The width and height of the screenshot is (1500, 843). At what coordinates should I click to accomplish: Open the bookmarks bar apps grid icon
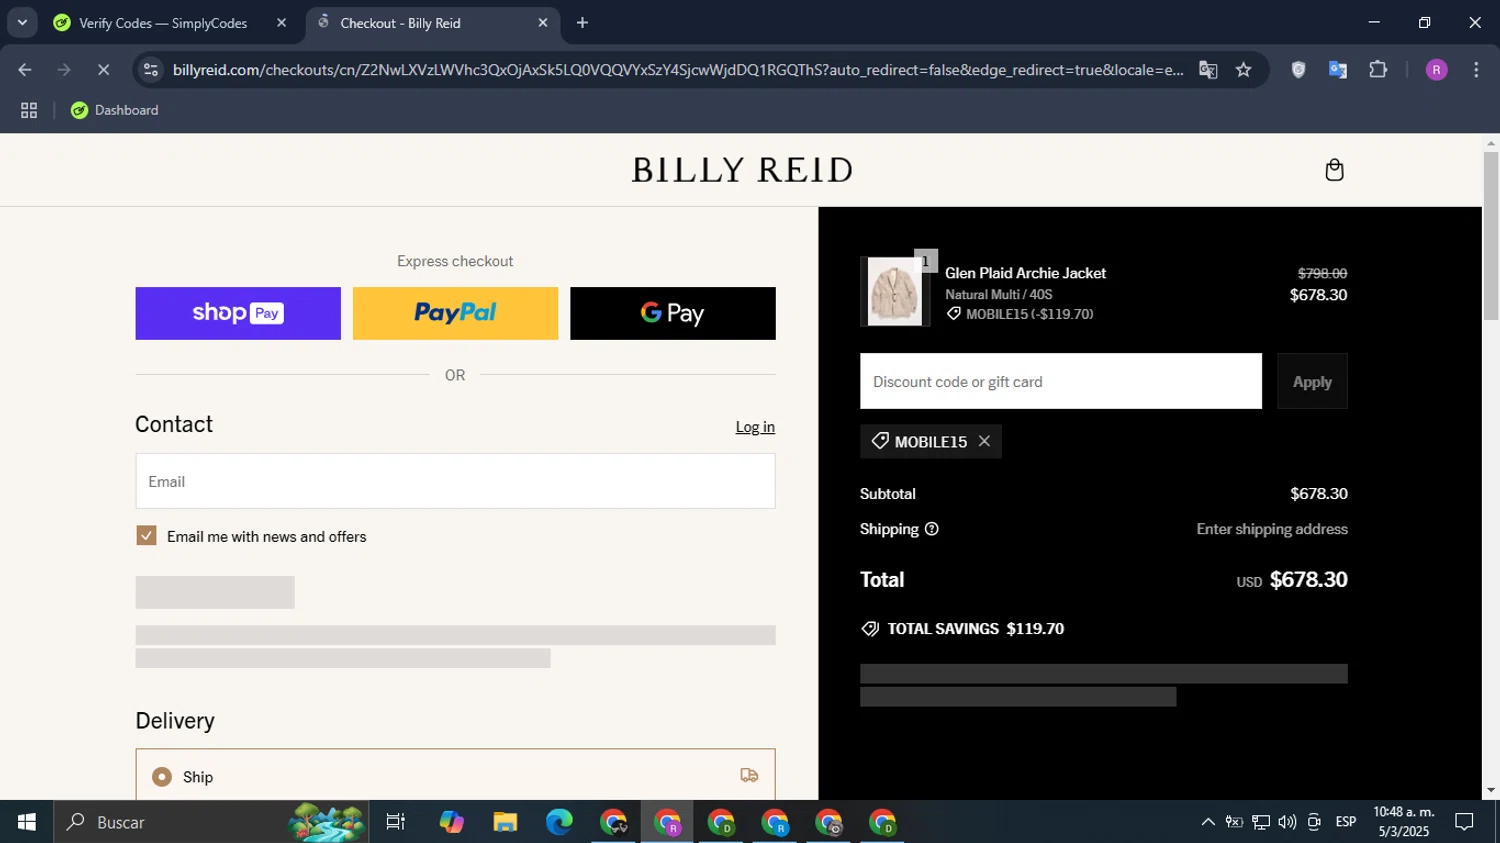pos(29,111)
